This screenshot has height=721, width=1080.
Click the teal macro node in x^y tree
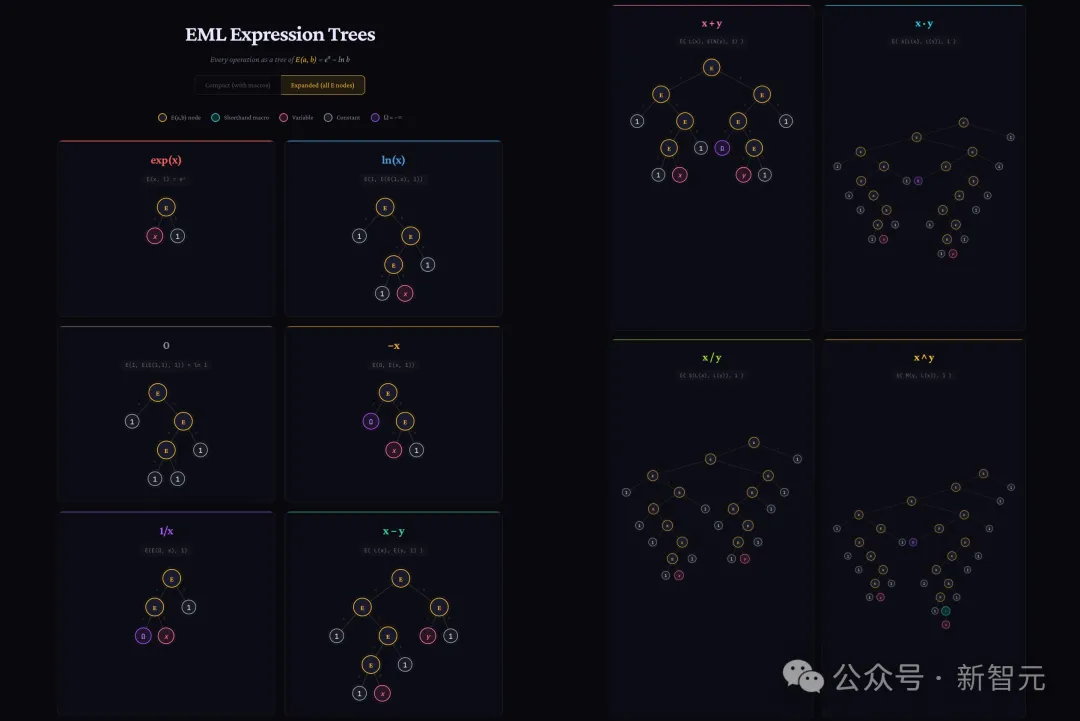945,610
